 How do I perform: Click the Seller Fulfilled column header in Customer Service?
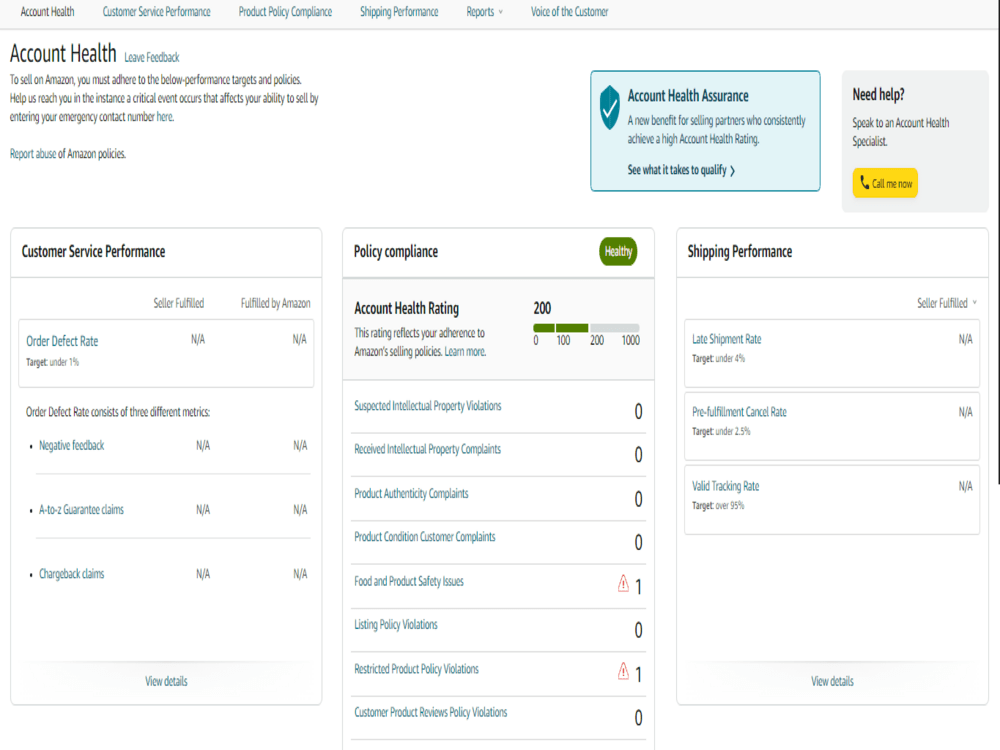[179, 303]
